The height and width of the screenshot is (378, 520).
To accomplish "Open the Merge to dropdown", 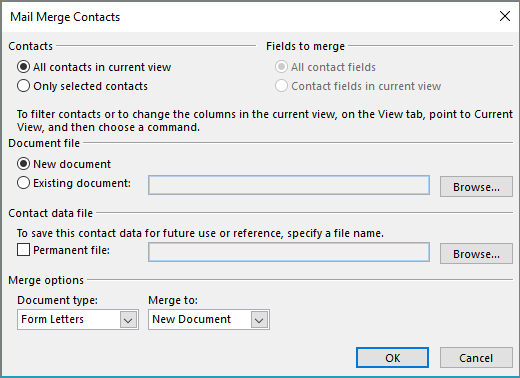I will 209,319.
